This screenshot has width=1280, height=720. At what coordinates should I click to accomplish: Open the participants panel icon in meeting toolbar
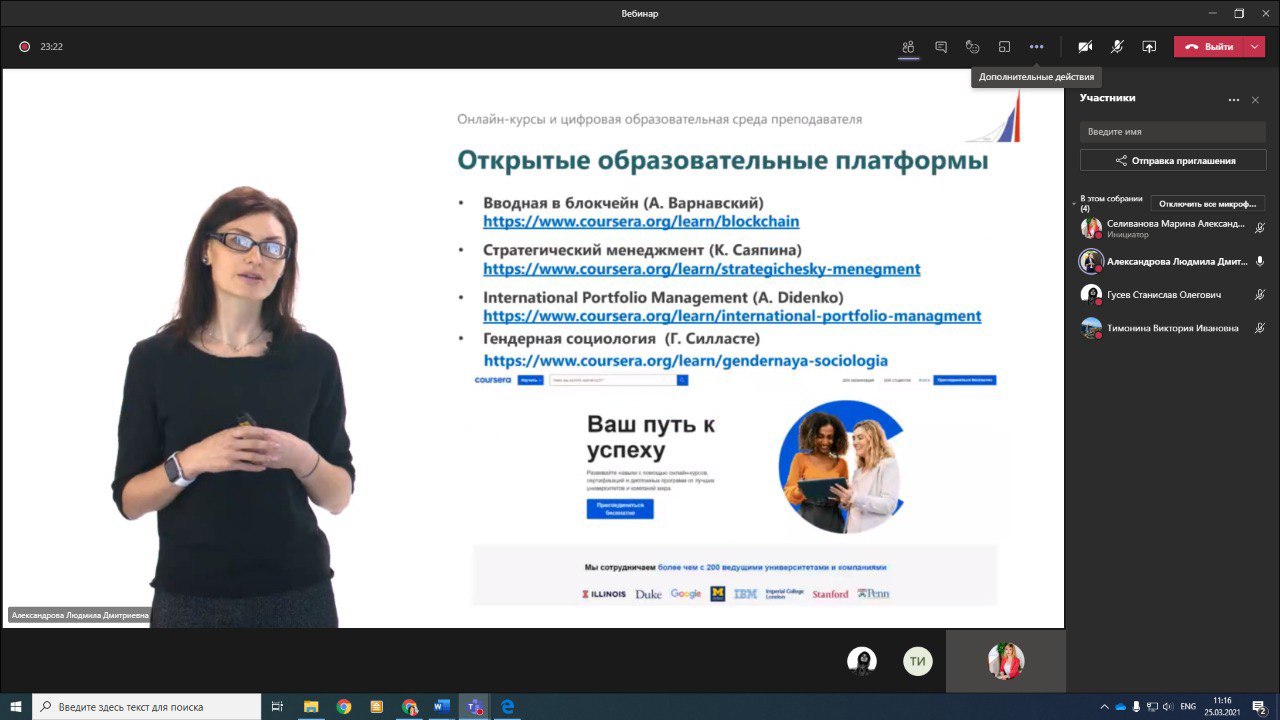click(x=908, y=47)
